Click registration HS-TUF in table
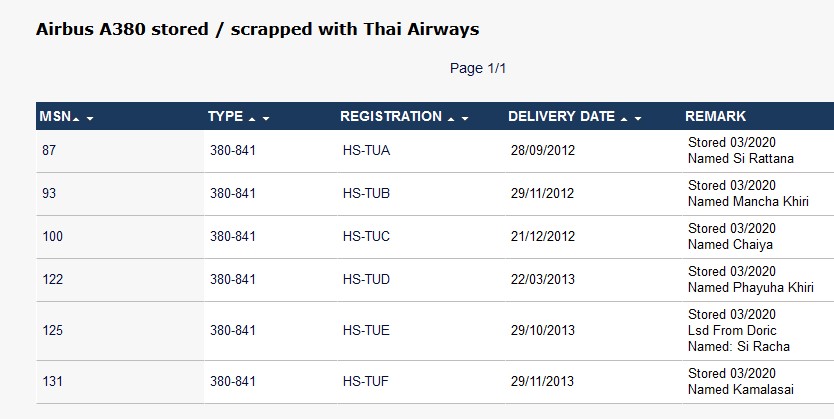834x419 pixels. [x=366, y=382]
